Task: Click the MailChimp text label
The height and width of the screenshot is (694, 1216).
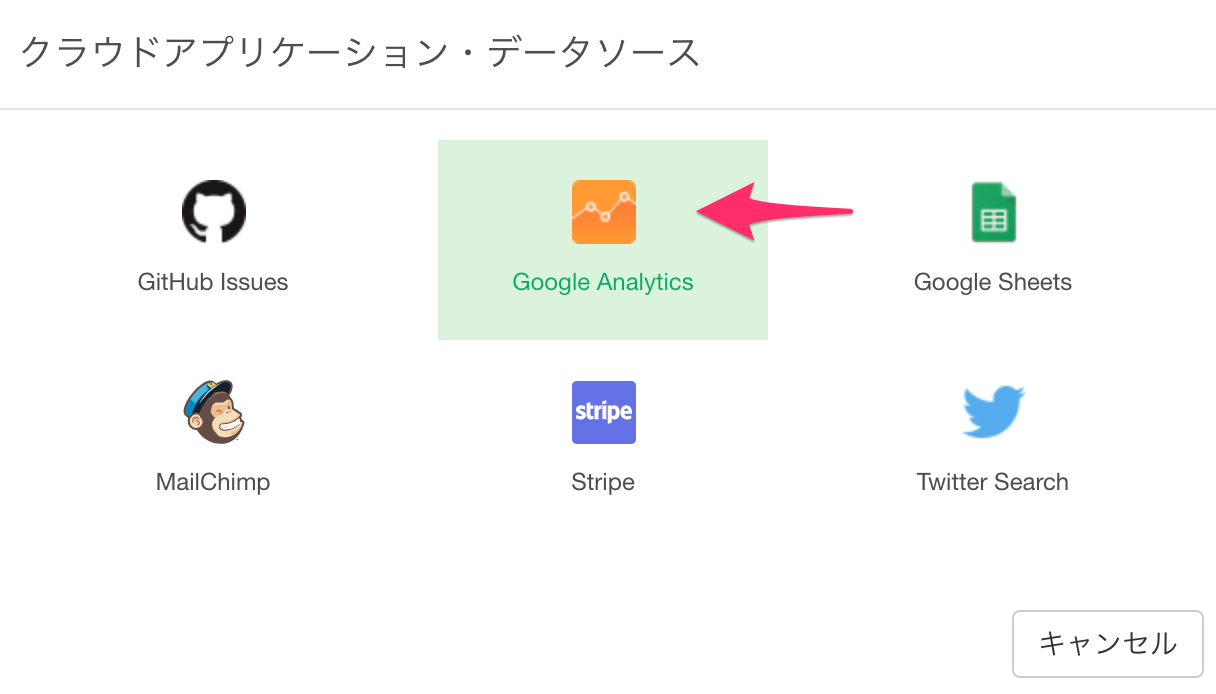Action: pos(213,482)
